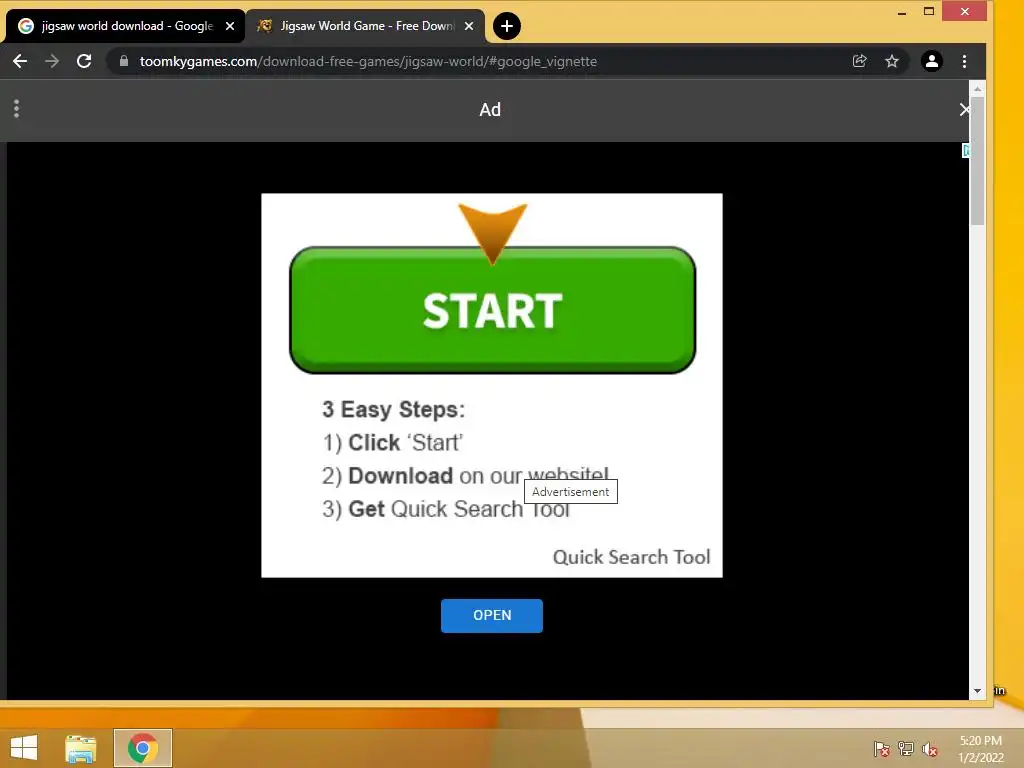Viewport: 1024px width, 768px height.
Task: Click the scroll up arrow on scrollbar
Action: [x=977, y=88]
